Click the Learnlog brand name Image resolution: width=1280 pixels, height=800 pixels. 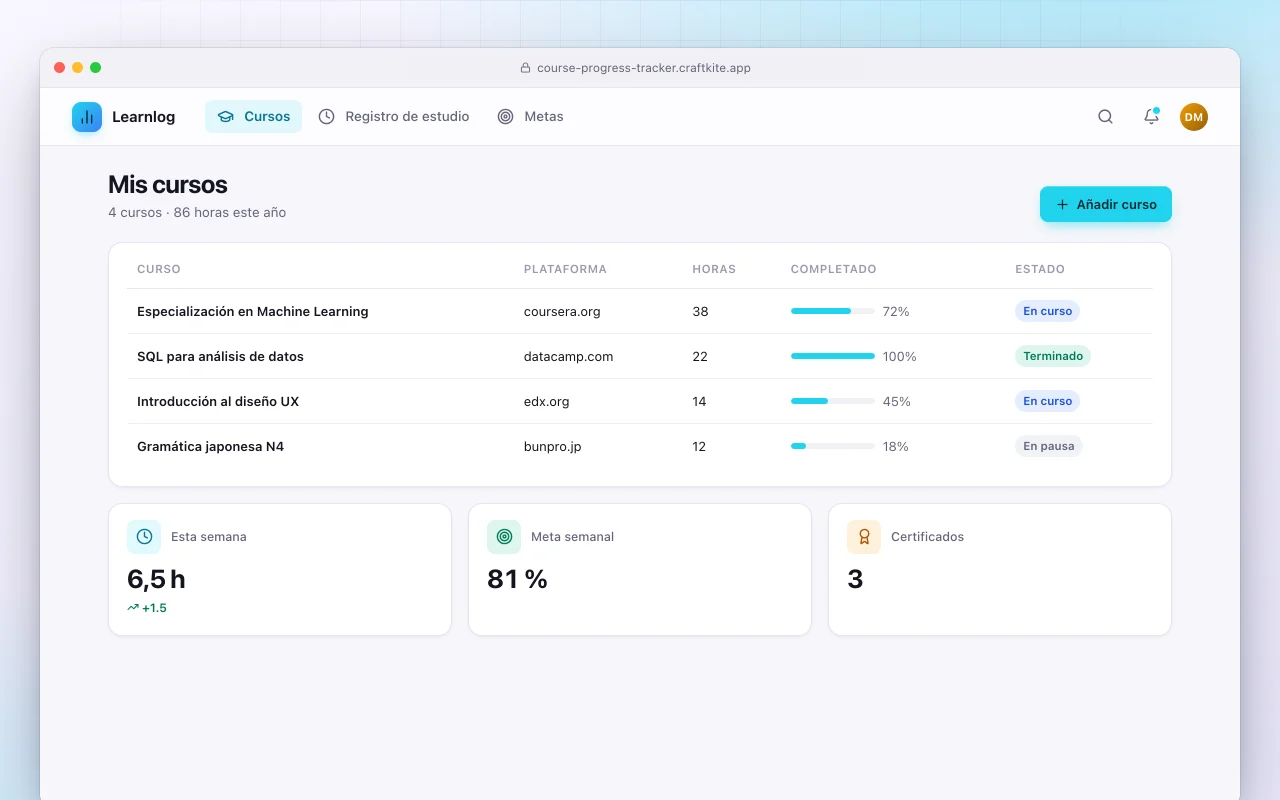point(143,117)
